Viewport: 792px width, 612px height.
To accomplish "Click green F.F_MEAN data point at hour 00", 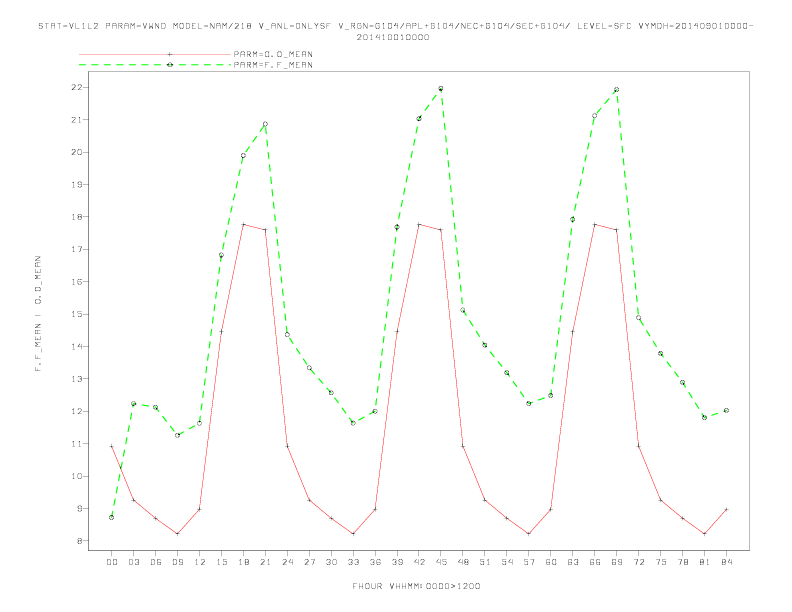I will [x=112, y=518].
